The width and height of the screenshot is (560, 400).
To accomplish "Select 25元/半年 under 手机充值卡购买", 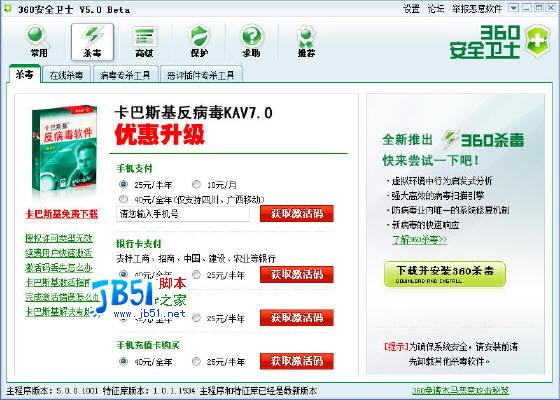I will [x=196, y=361].
